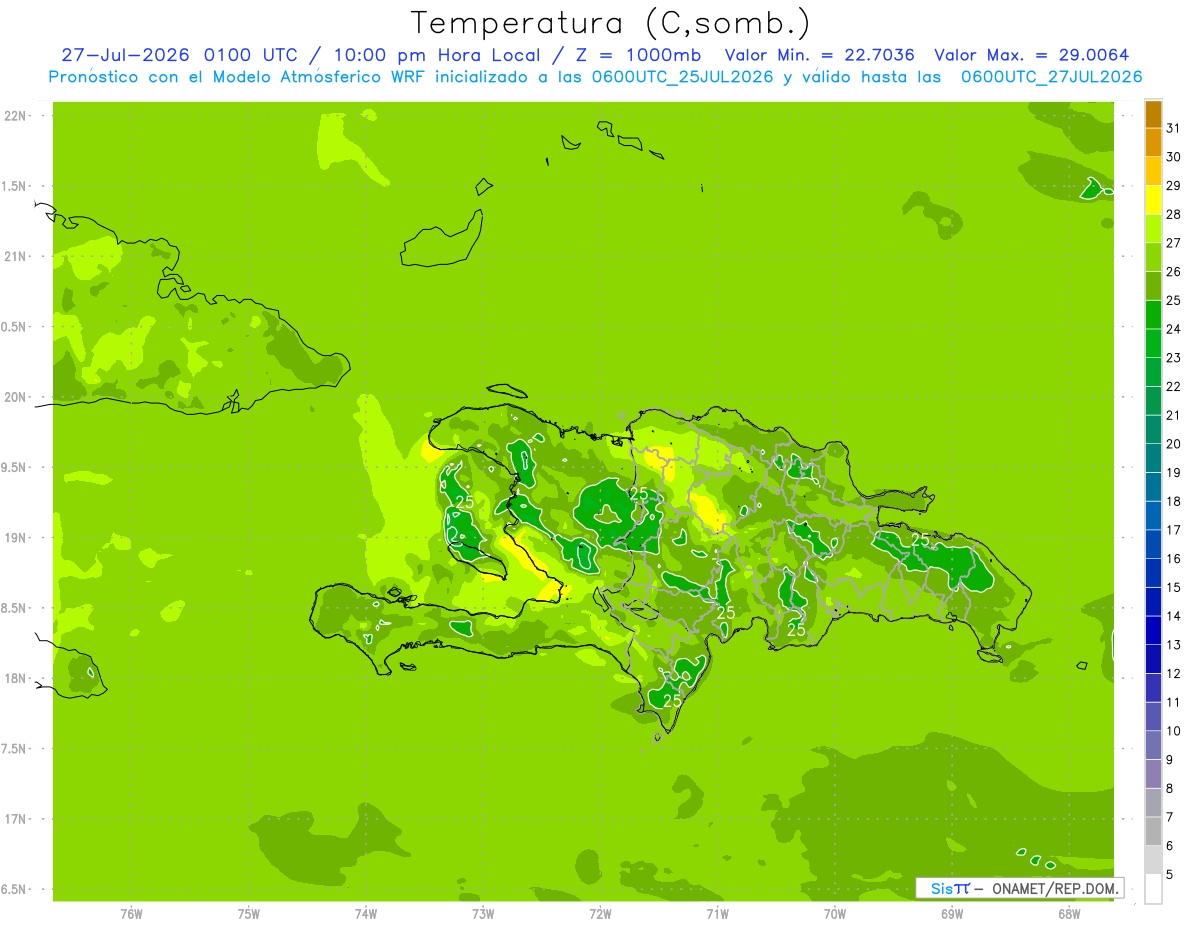The width and height of the screenshot is (1200, 927).
Task: Click the '22N' latitude label
Action: 15,116
